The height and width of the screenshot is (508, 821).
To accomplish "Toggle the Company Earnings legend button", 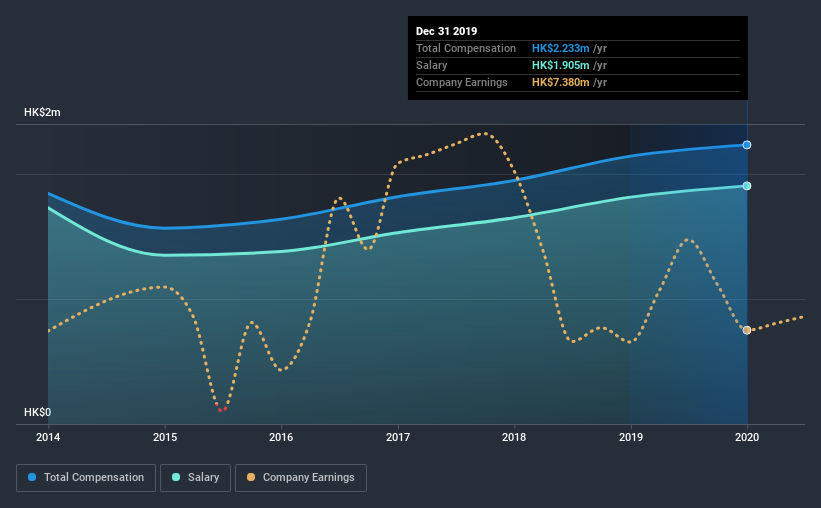I will [x=301, y=478].
